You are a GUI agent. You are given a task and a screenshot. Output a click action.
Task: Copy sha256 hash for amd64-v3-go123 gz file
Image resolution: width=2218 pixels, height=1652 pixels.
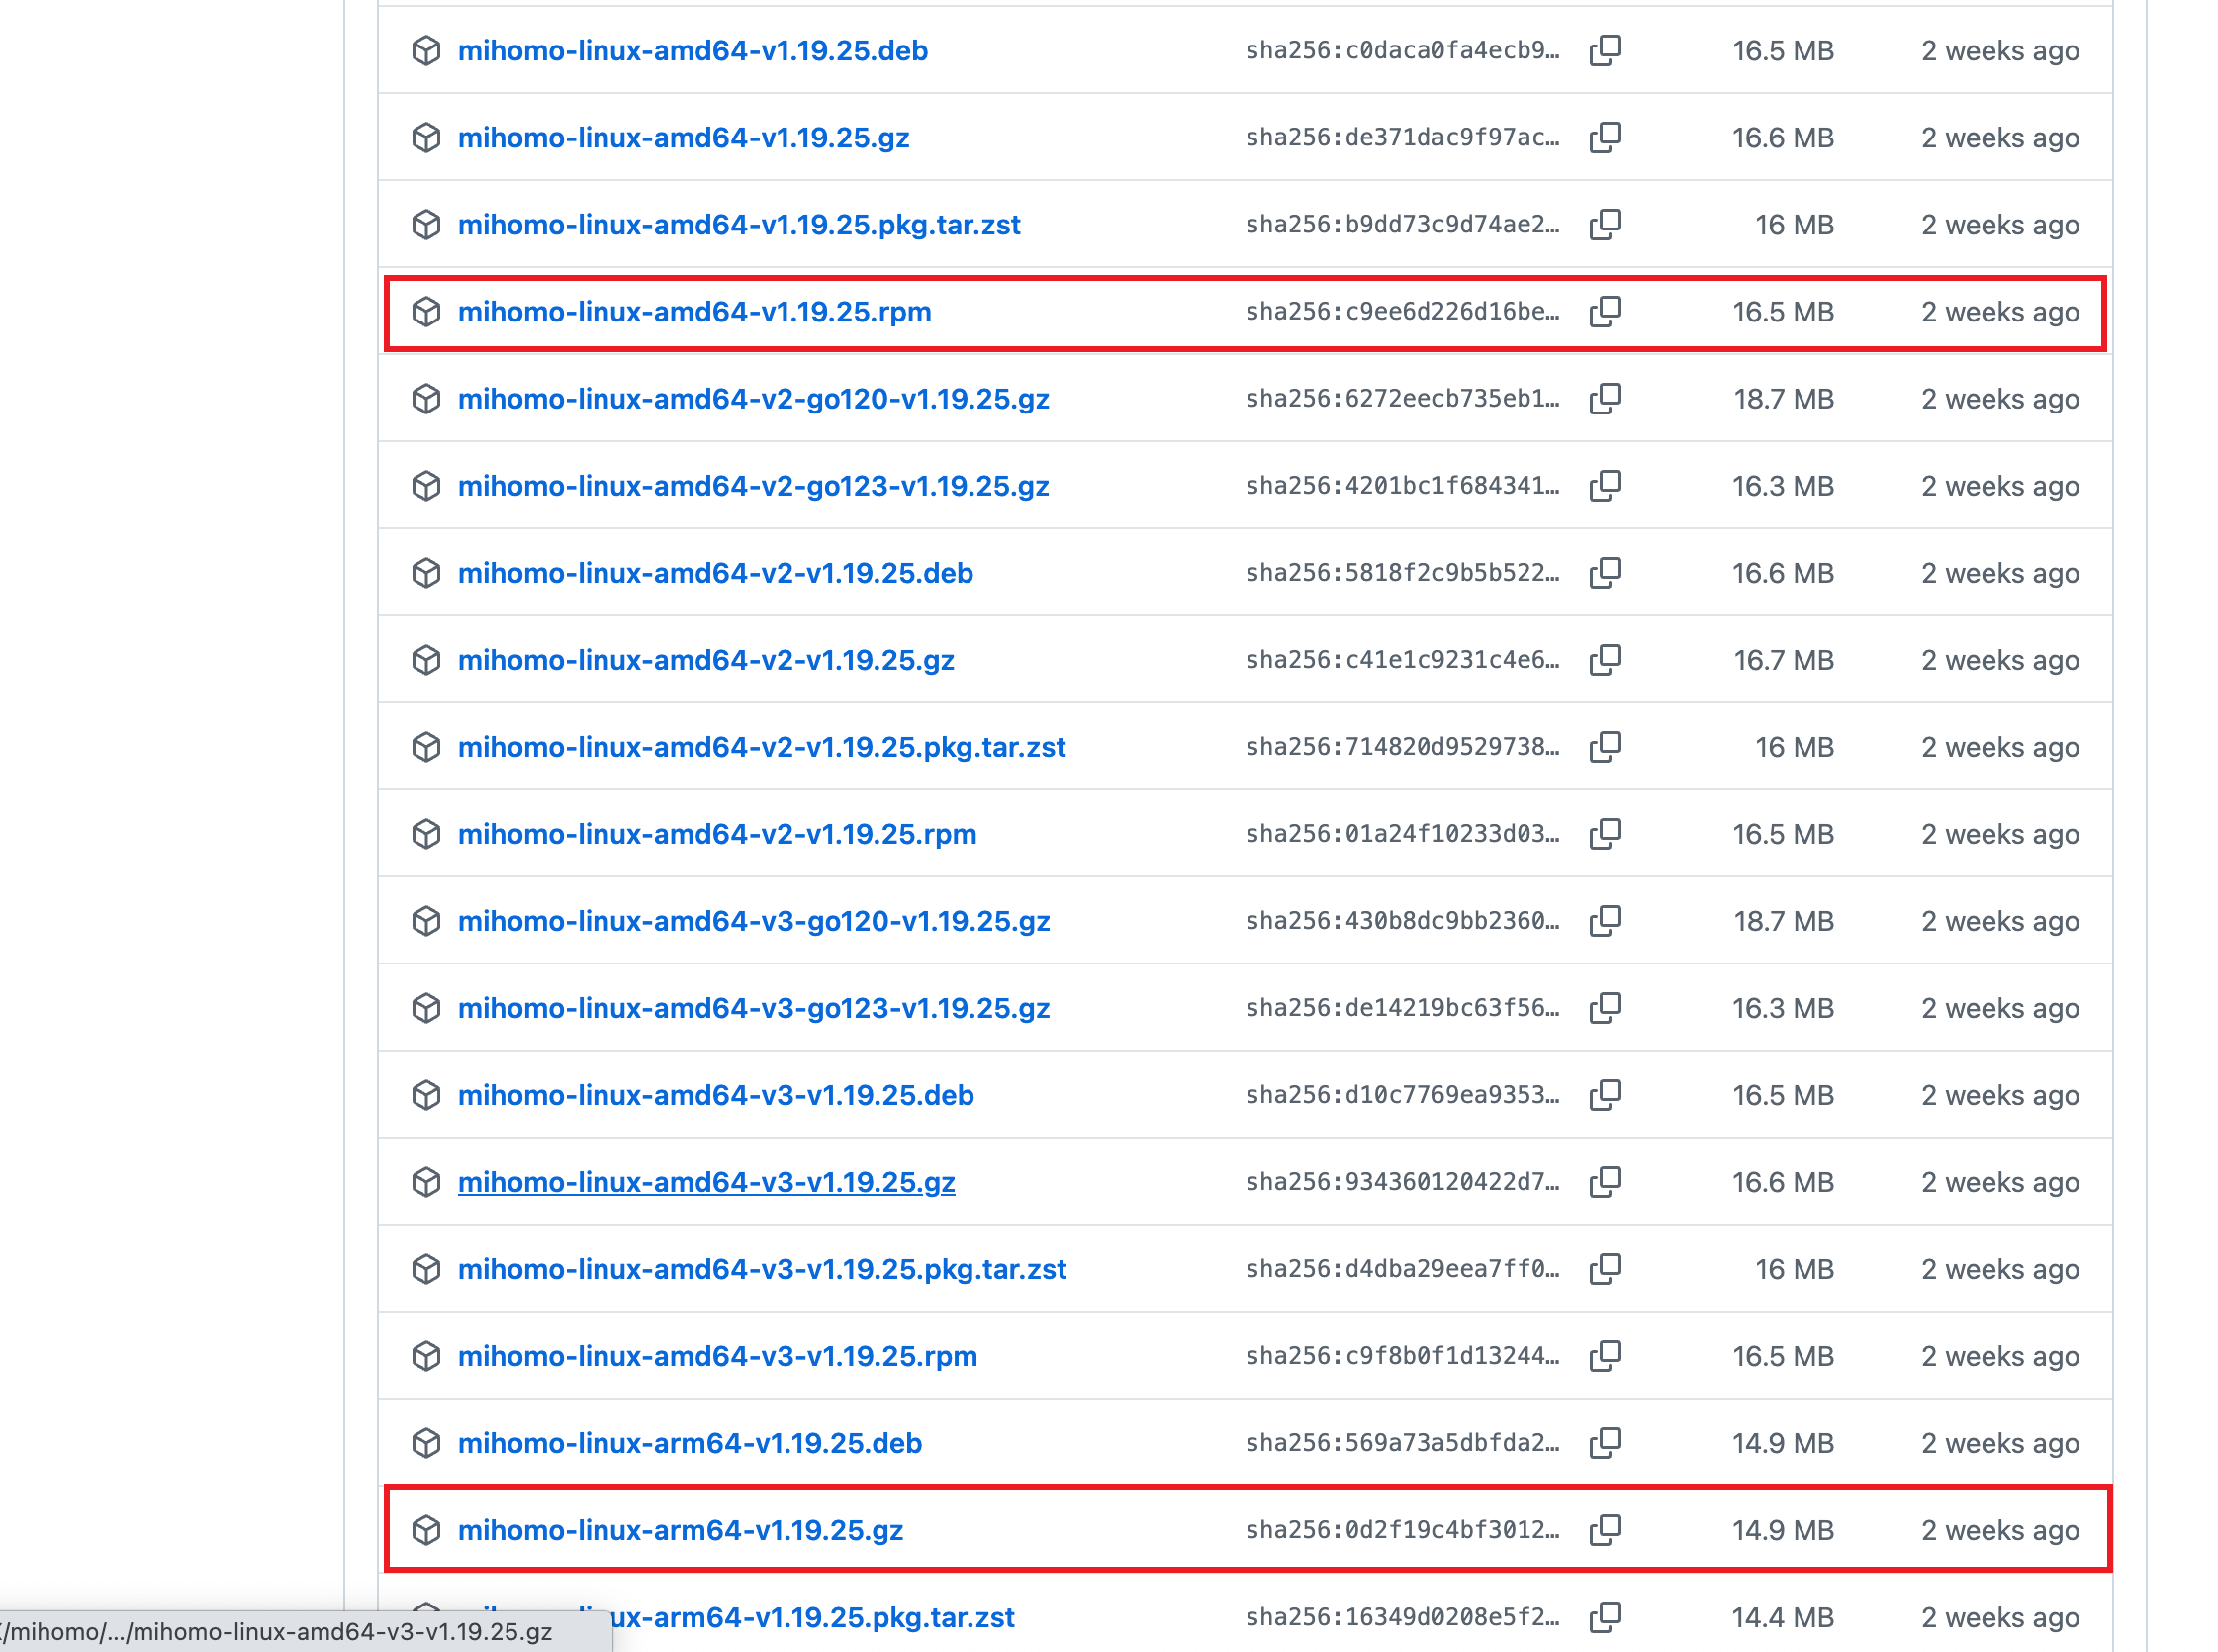1605,1008
